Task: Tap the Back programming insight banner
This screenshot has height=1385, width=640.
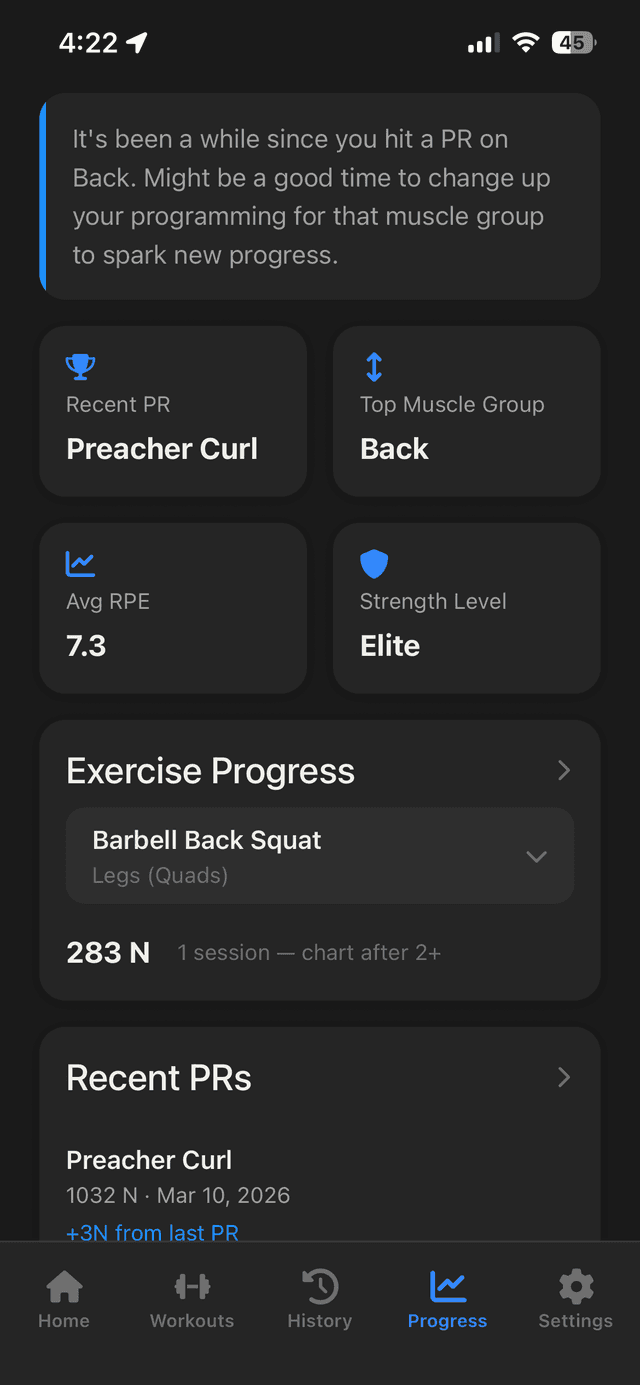Action: pyautogui.click(x=320, y=196)
